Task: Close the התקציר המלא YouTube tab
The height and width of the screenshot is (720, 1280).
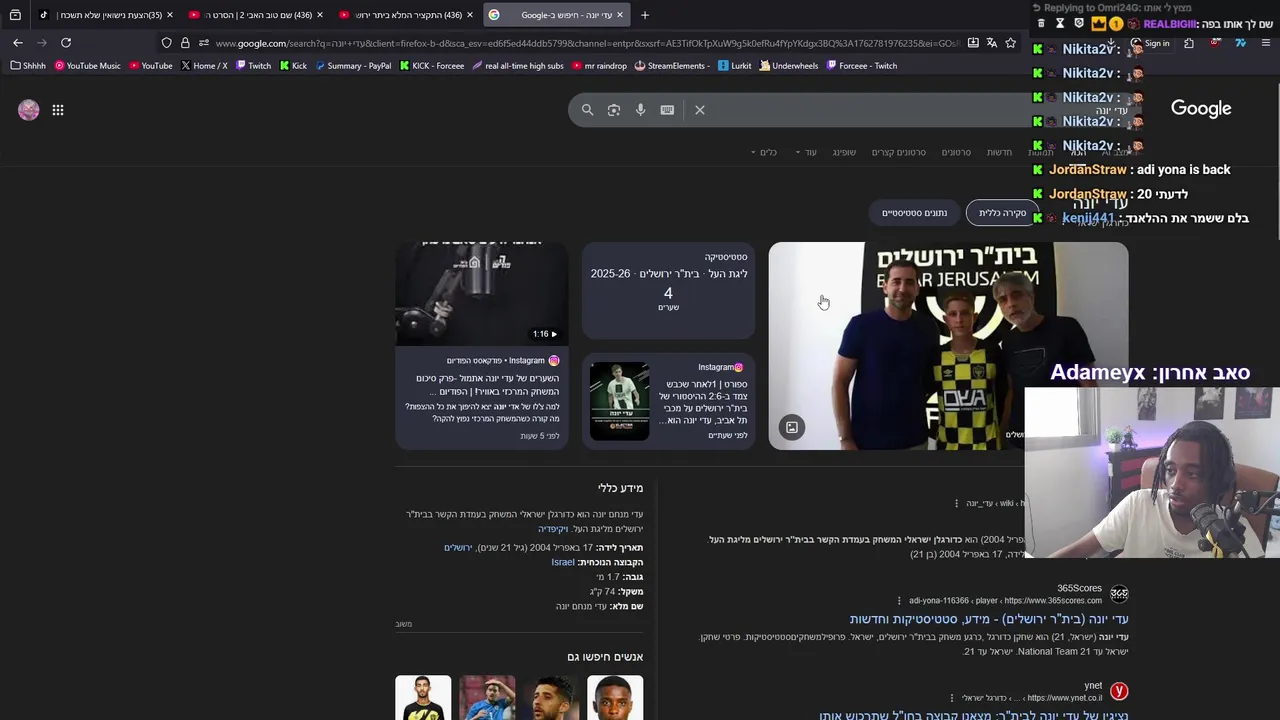Action: [470, 15]
